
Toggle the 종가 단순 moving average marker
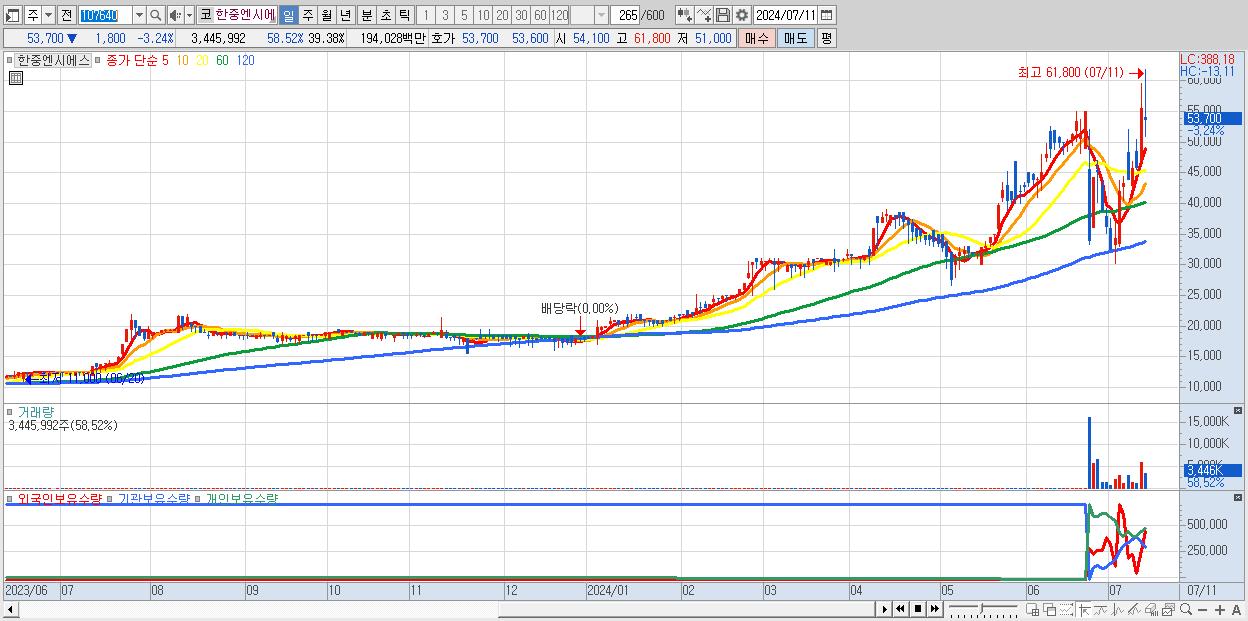point(97,60)
